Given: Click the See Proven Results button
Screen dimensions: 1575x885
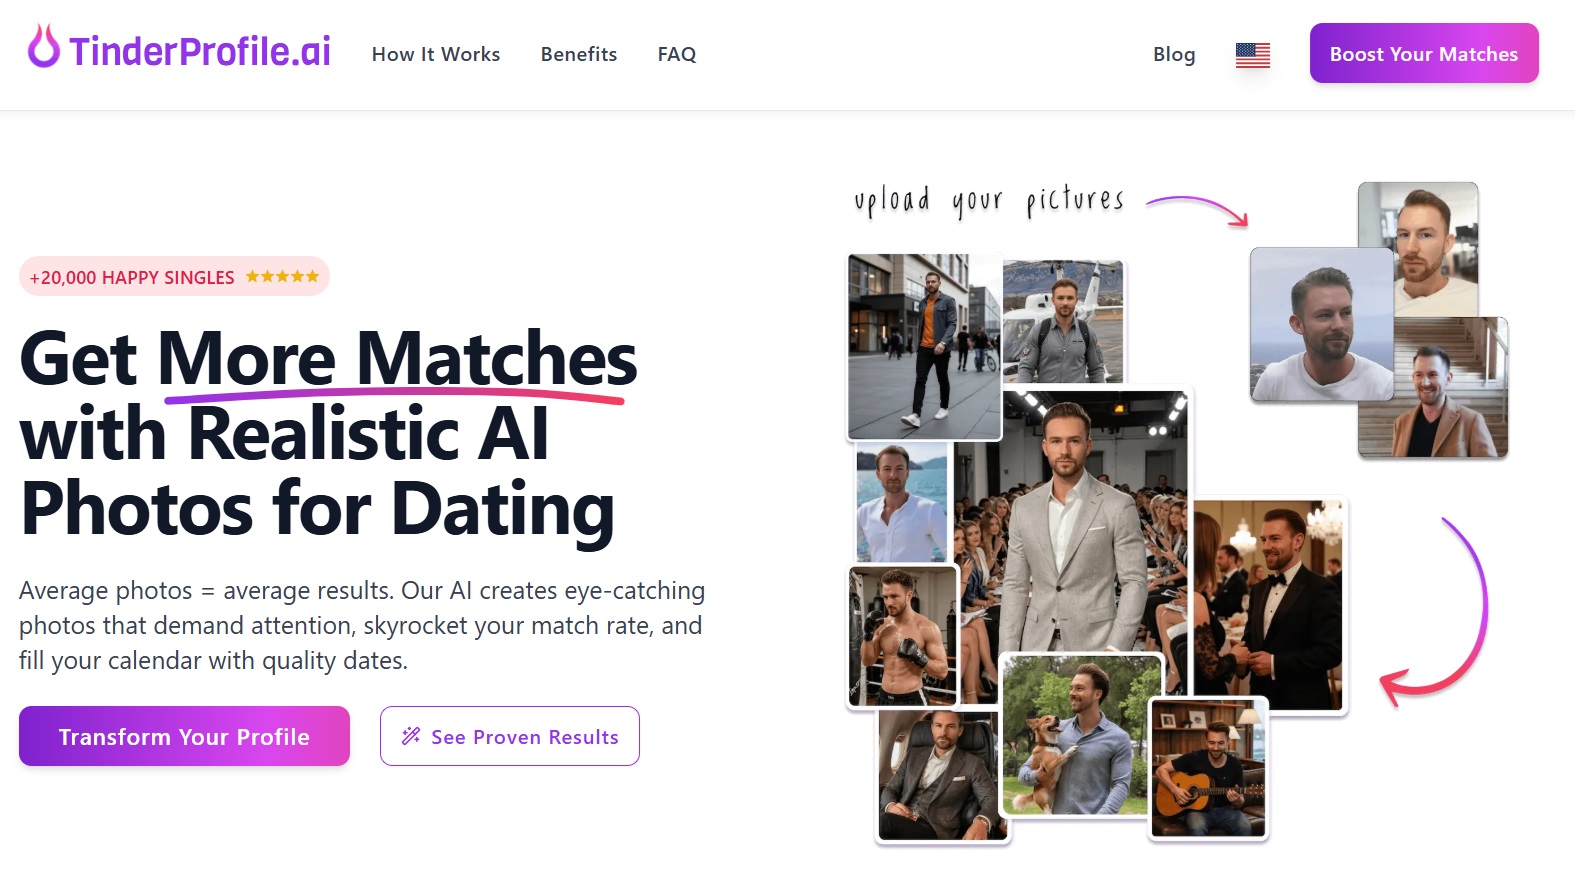Looking at the screenshot, I should pyautogui.click(x=510, y=736).
